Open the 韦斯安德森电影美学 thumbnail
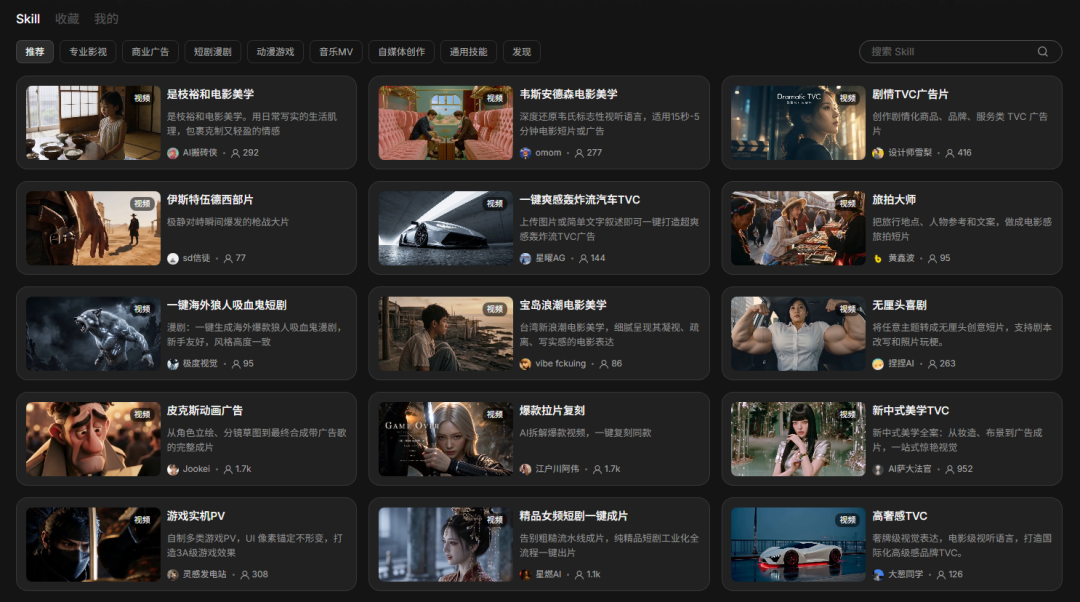This screenshot has width=1080, height=602. (446, 123)
